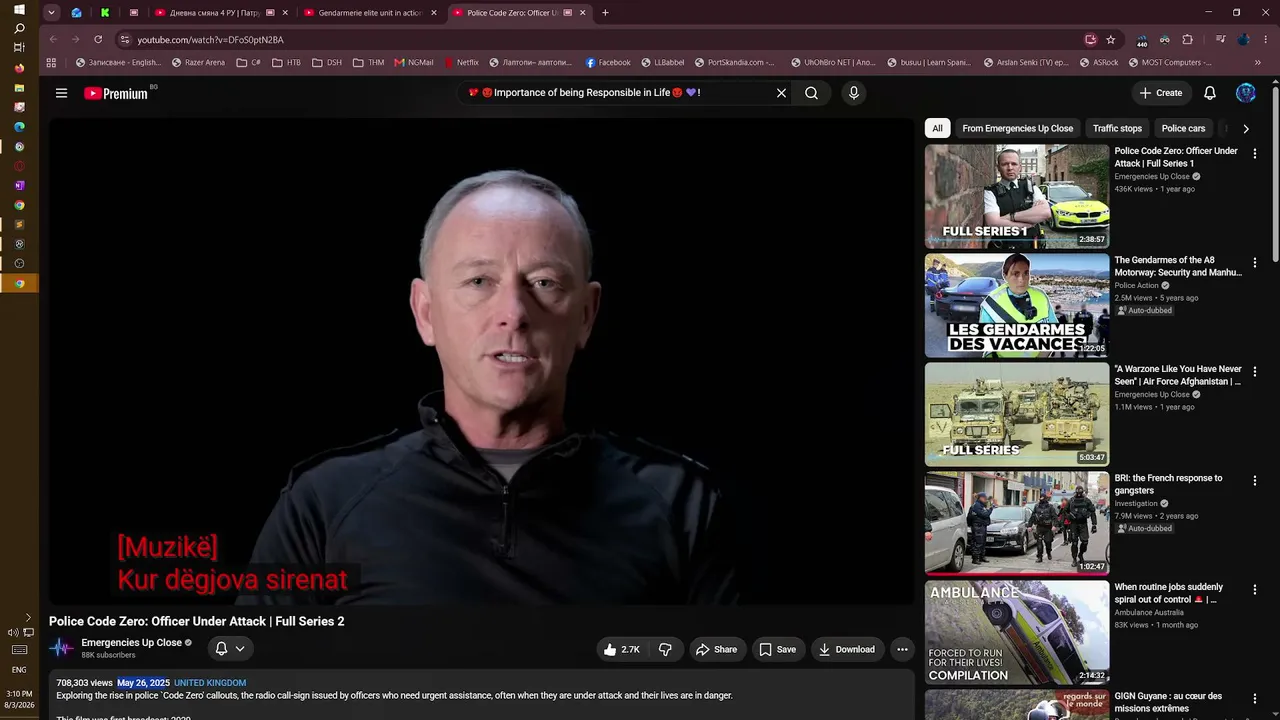Reload the page with refresh button
The image size is (1280, 720).
[98, 40]
